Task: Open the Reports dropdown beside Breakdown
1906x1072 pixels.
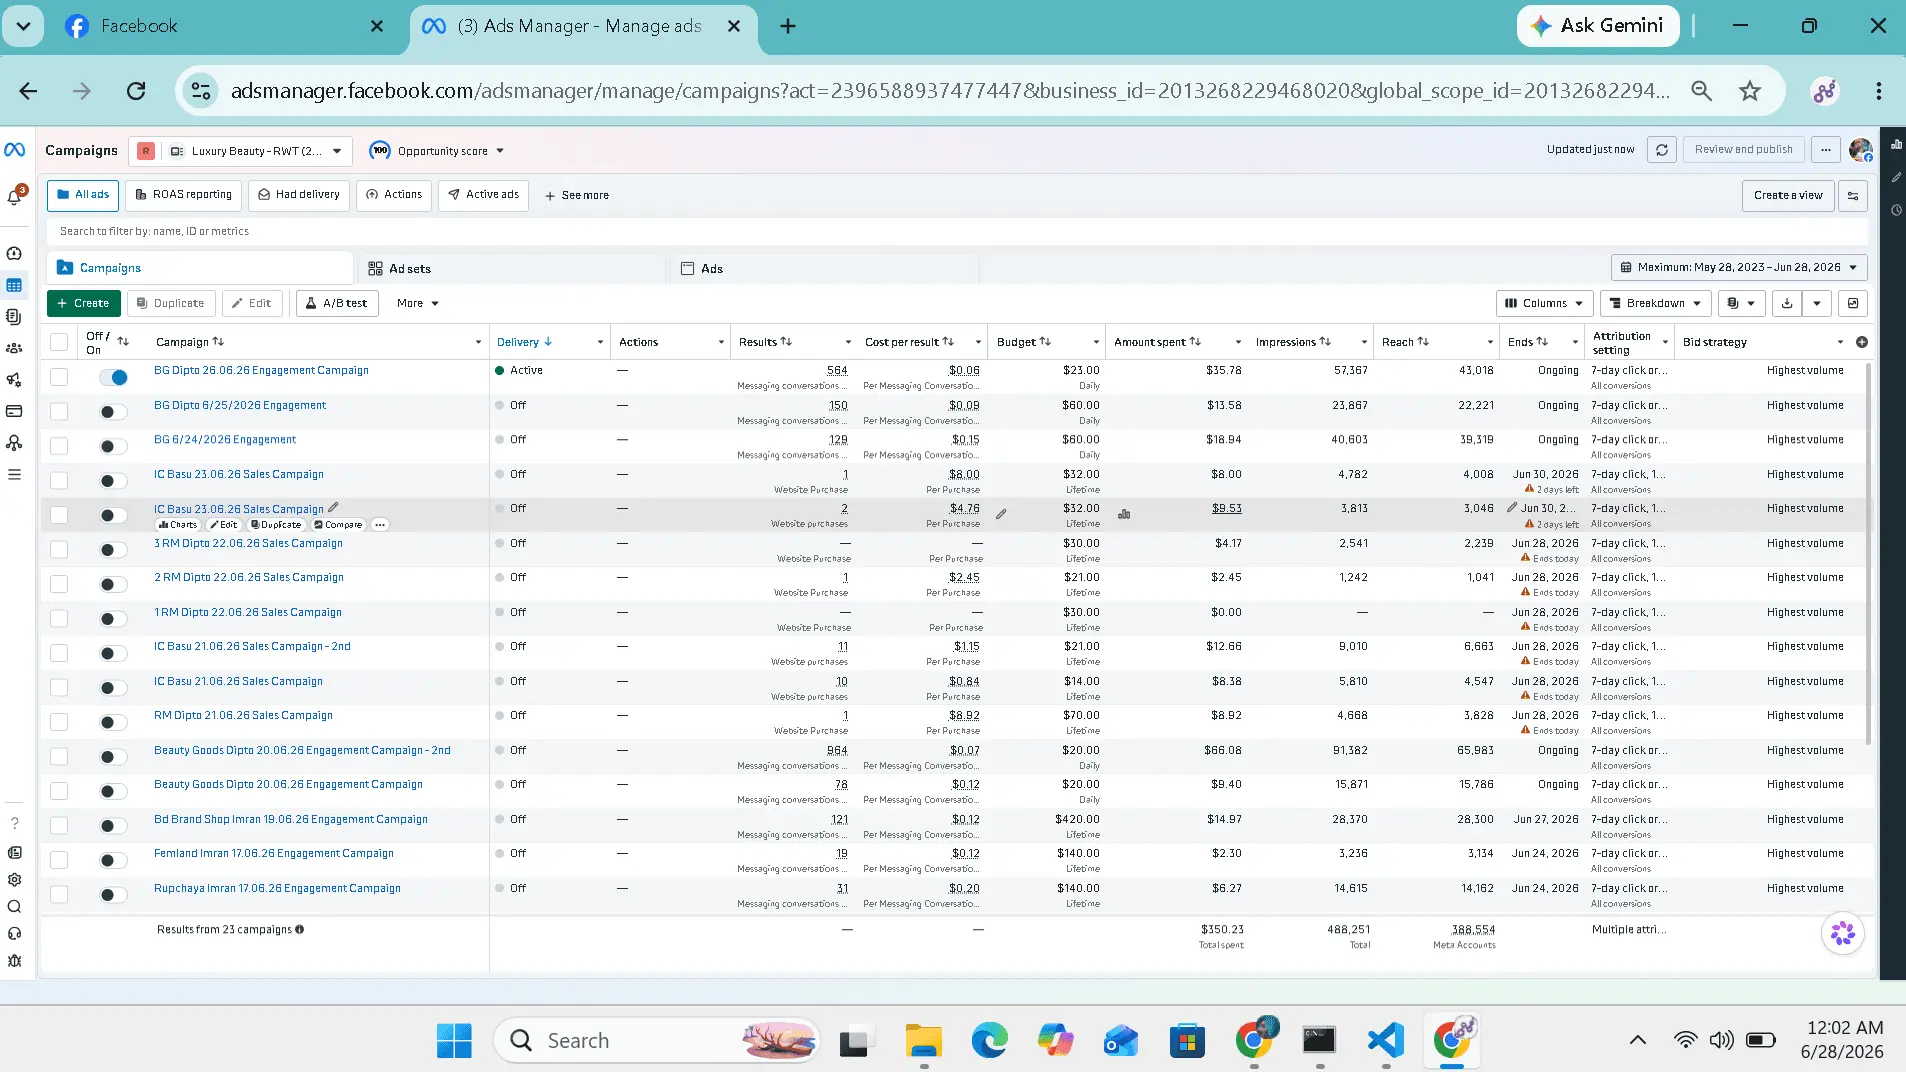Action: pos(1741,303)
